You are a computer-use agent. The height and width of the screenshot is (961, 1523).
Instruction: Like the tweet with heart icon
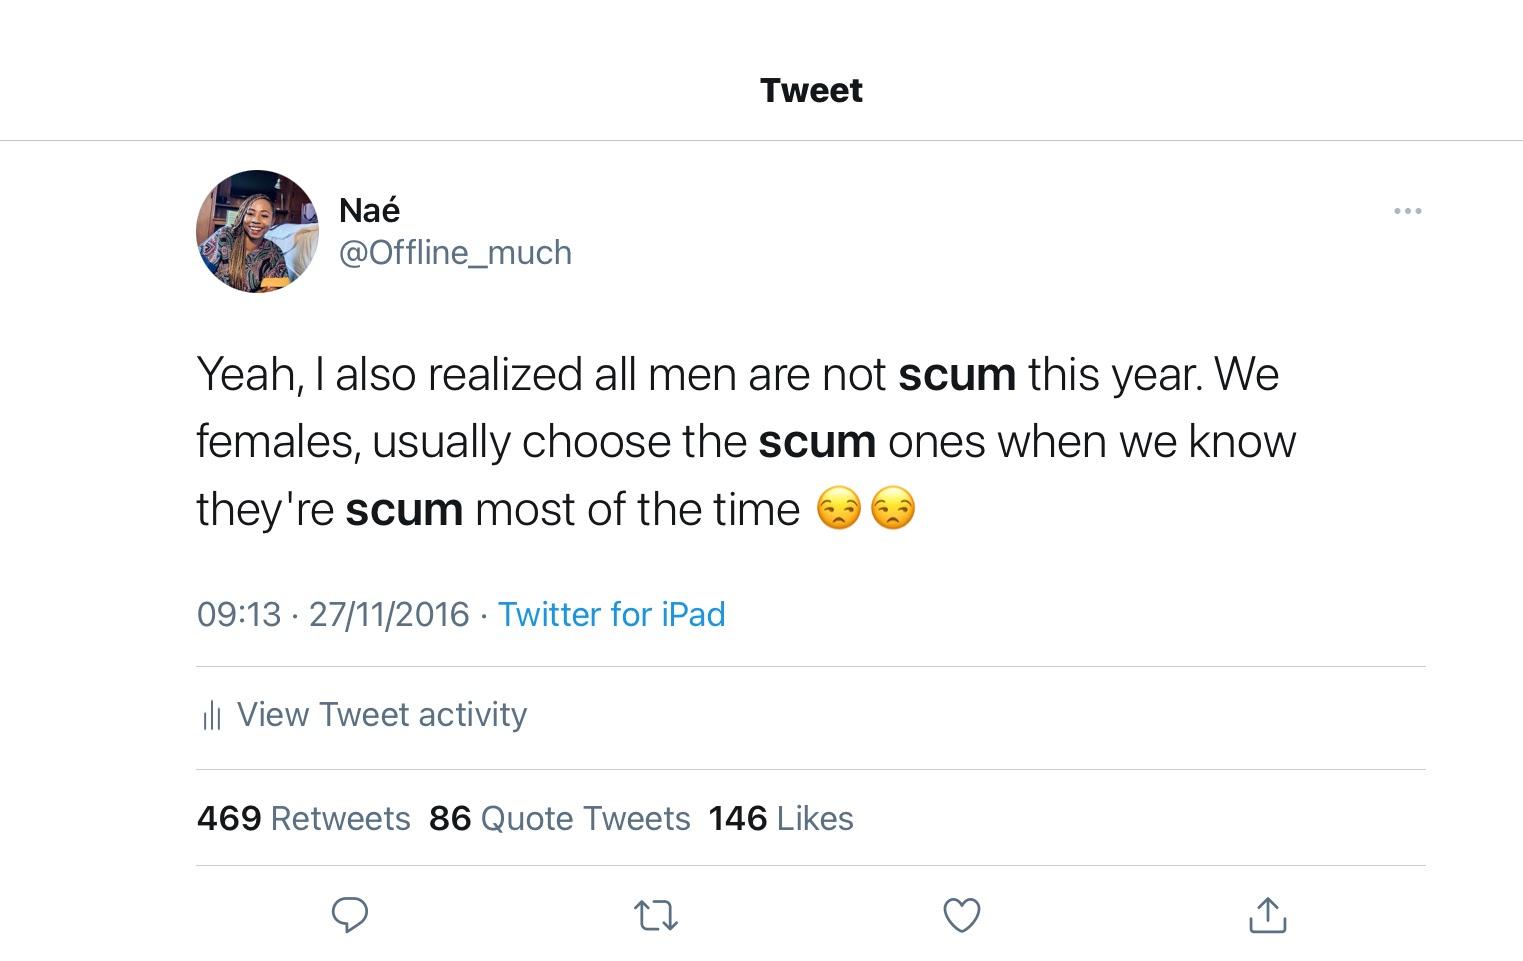point(962,915)
